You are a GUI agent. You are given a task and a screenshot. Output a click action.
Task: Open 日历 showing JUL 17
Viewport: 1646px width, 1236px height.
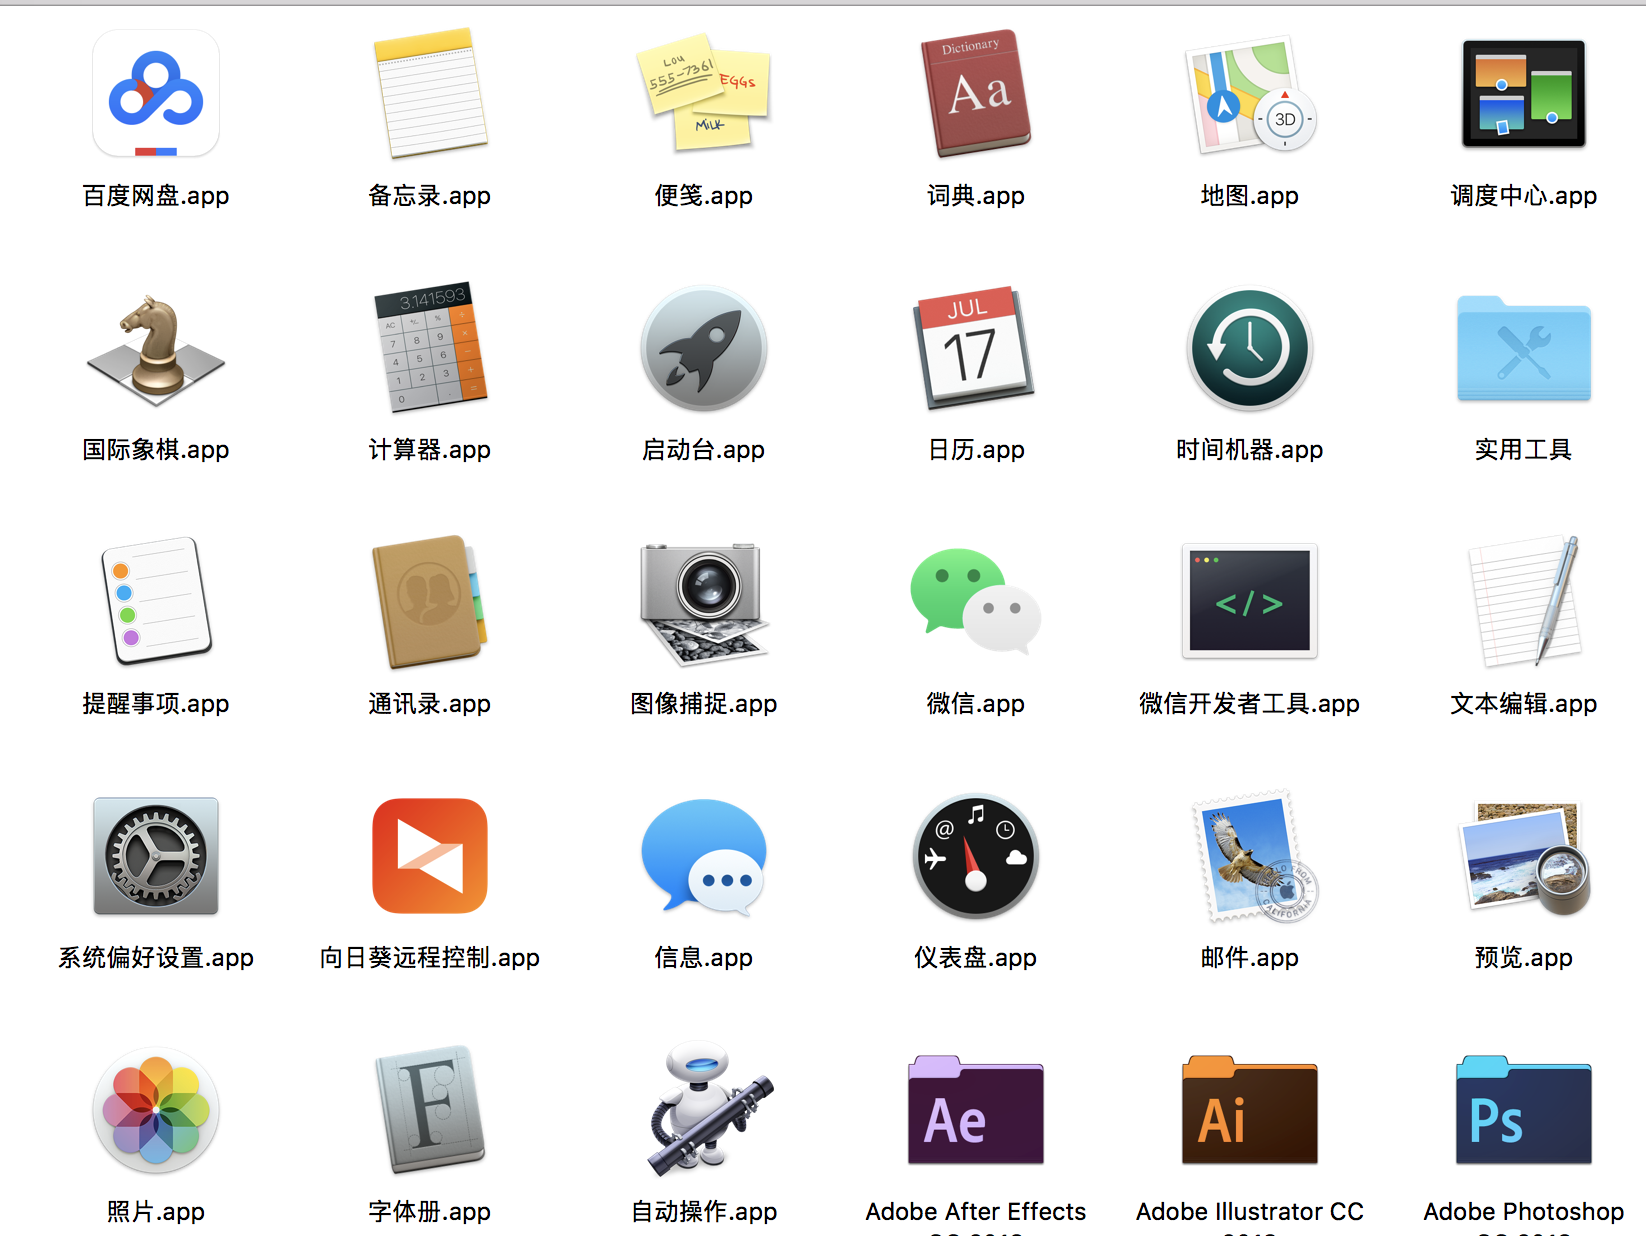(x=975, y=348)
